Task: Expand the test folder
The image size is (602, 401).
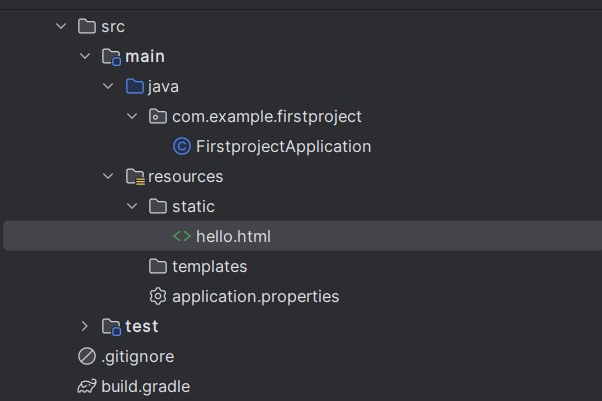Action: point(85,327)
